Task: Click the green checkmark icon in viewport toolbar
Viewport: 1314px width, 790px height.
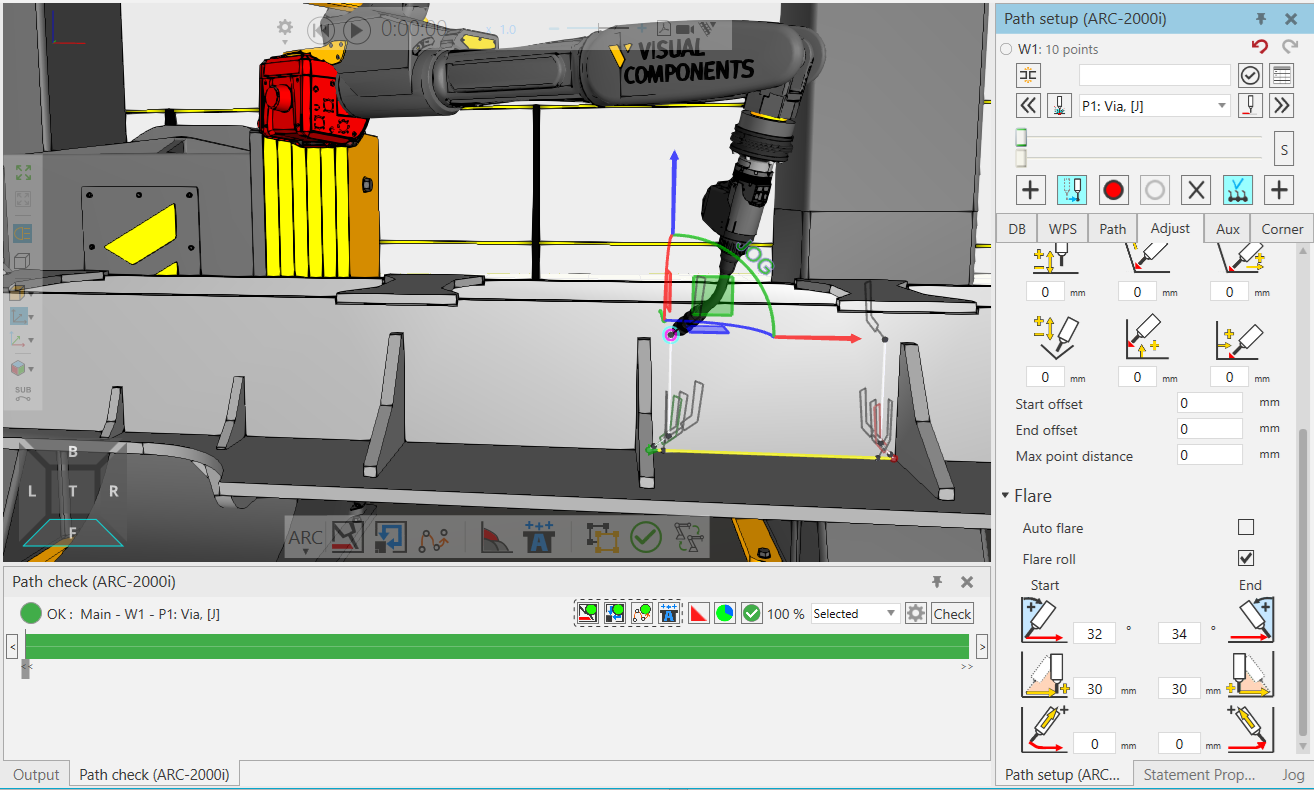Action: pyautogui.click(x=646, y=537)
